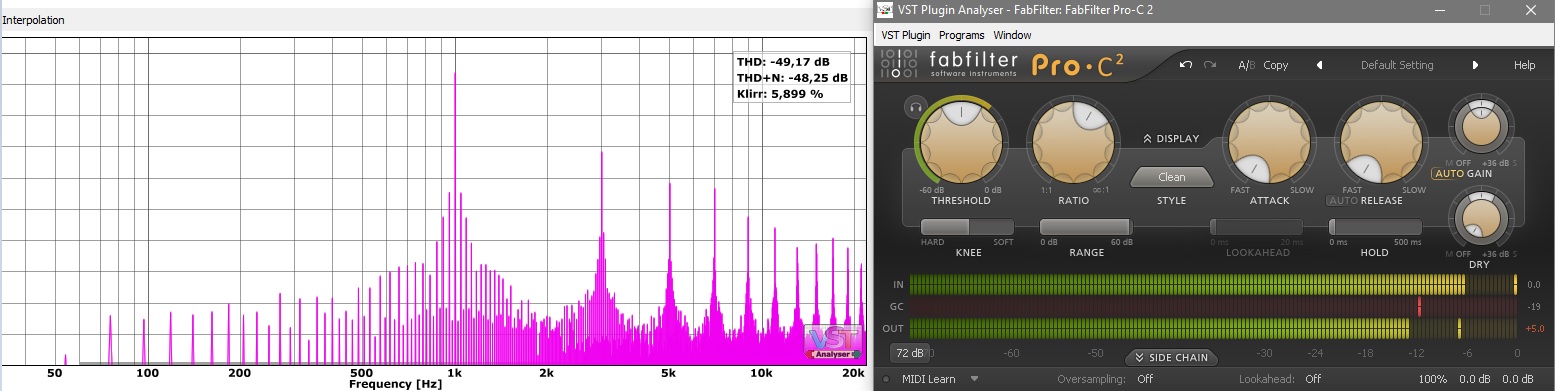
Task: Minimize the VST Plugin Analyser window
Action: pyautogui.click(x=1440, y=10)
